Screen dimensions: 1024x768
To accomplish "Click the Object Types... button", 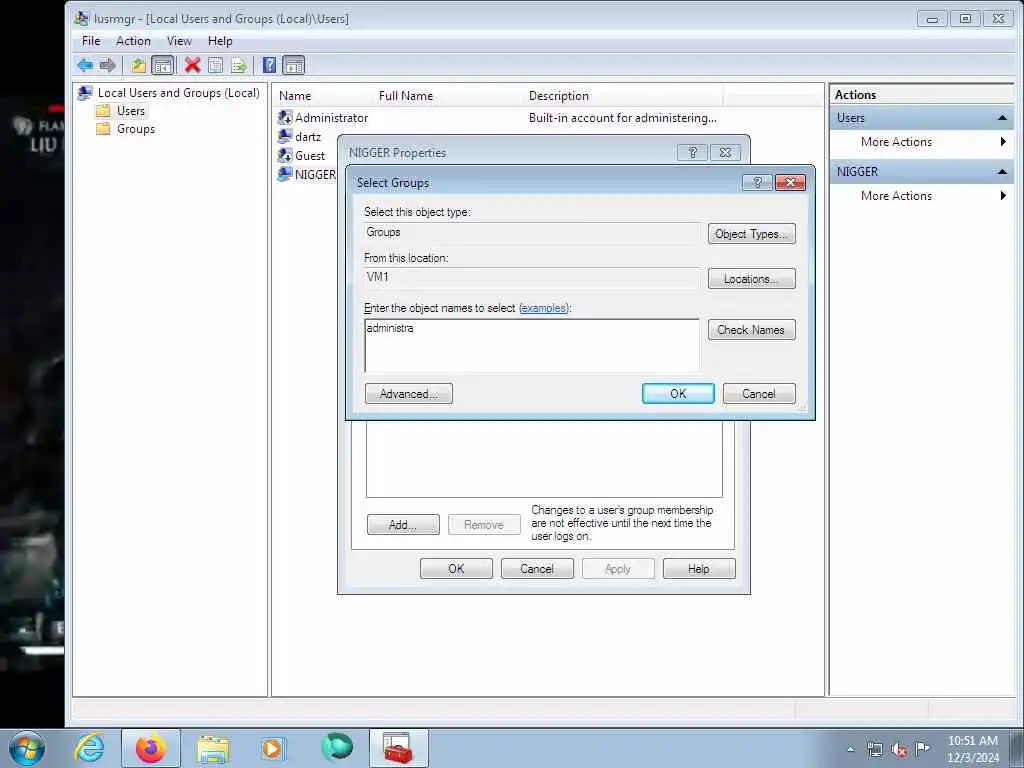I will (x=752, y=234).
